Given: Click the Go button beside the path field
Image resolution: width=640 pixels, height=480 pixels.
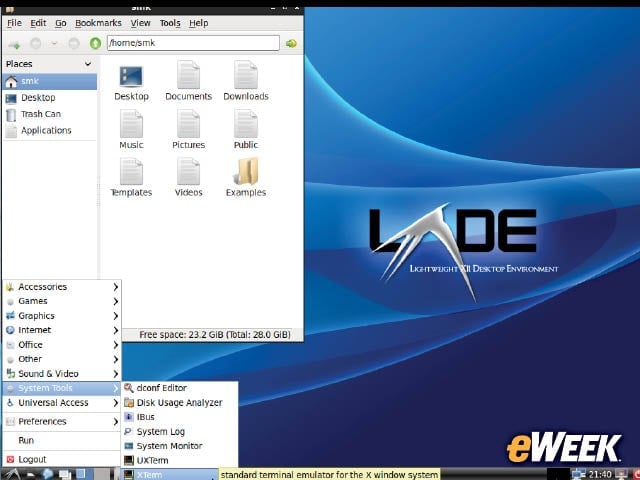Looking at the screenshot, I should click(x=291, y=43).
